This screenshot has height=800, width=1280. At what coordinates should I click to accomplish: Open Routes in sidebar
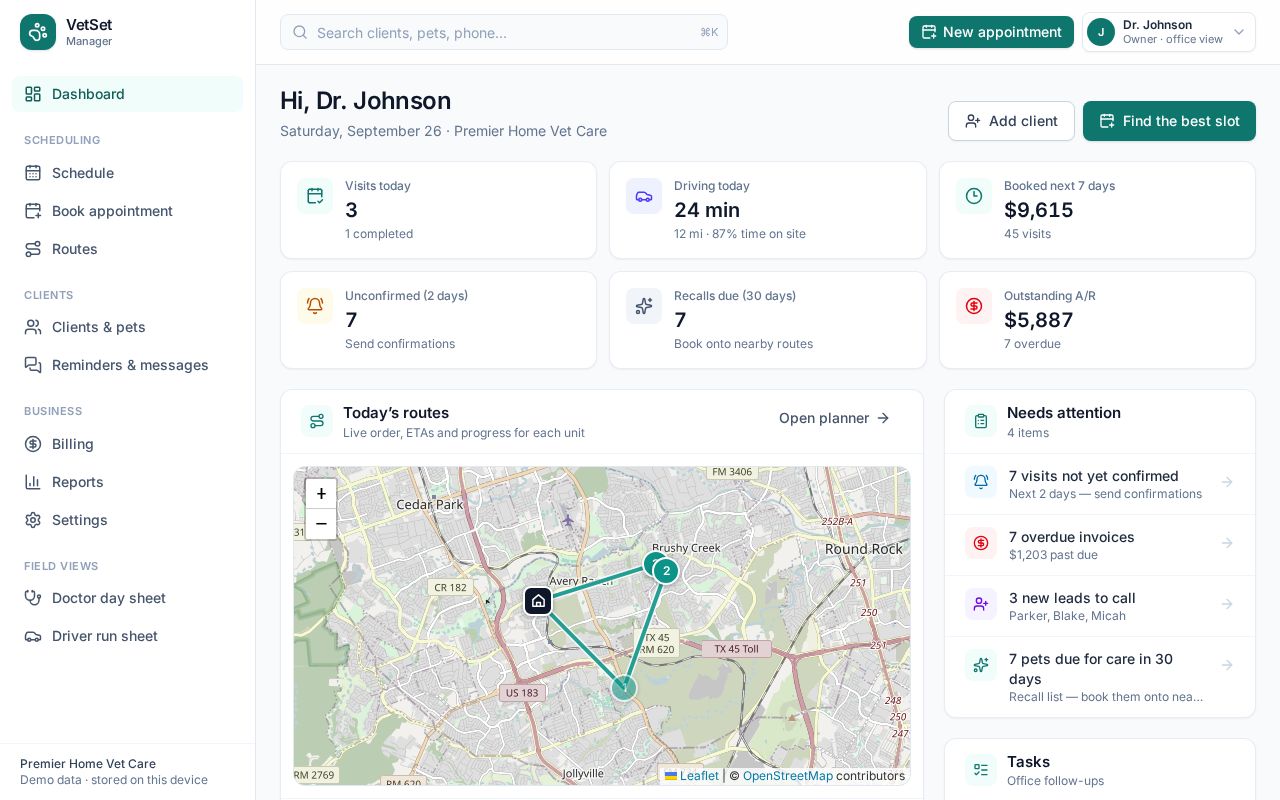(128, 249)
